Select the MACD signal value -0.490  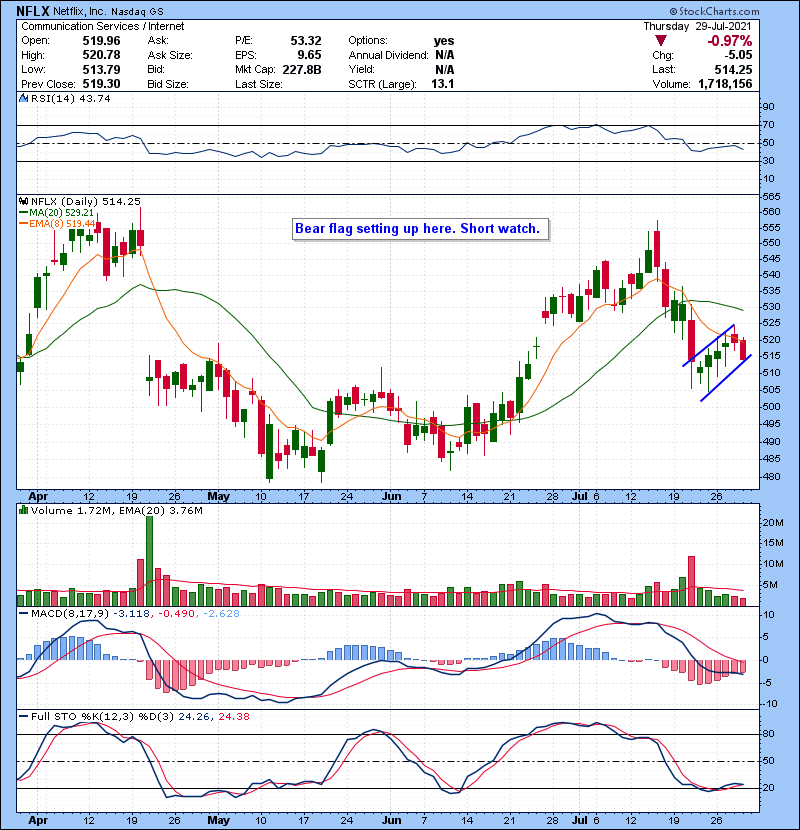[x=176, y=614]
